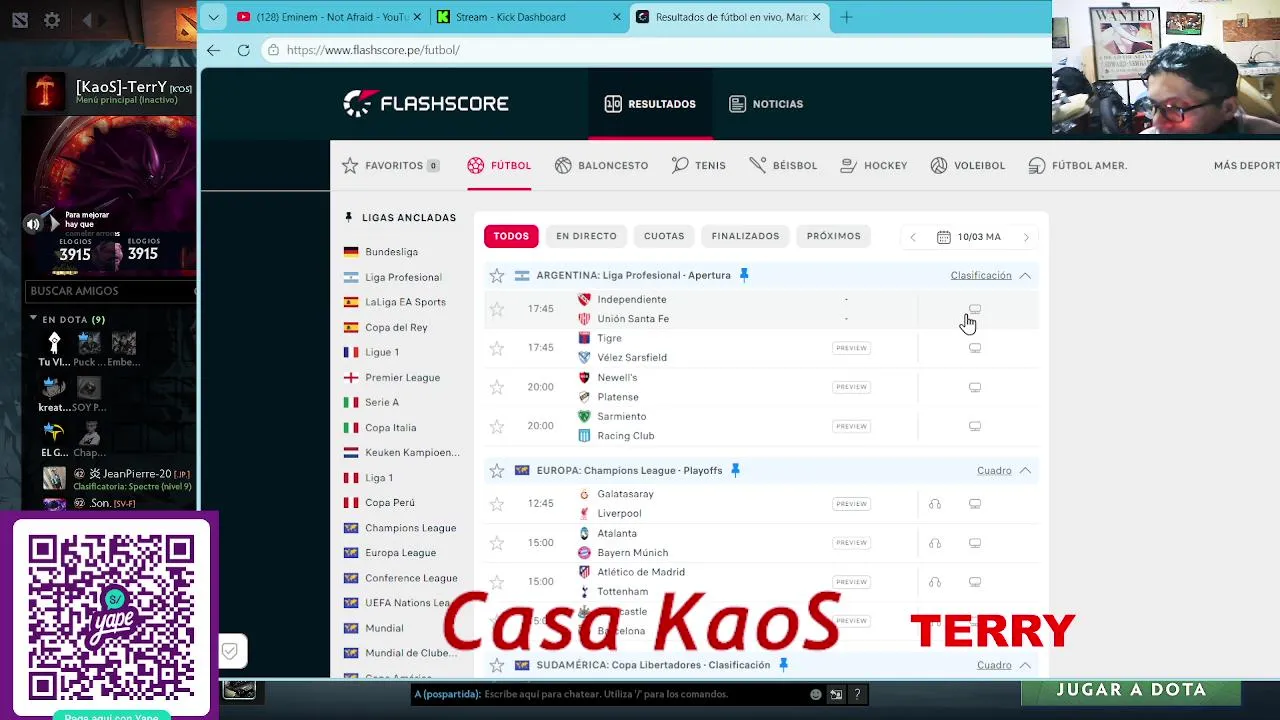This screenshot has height=720, width=1280.
Task: Click TV icon for Independiente match
Action: tap(975, 309)
